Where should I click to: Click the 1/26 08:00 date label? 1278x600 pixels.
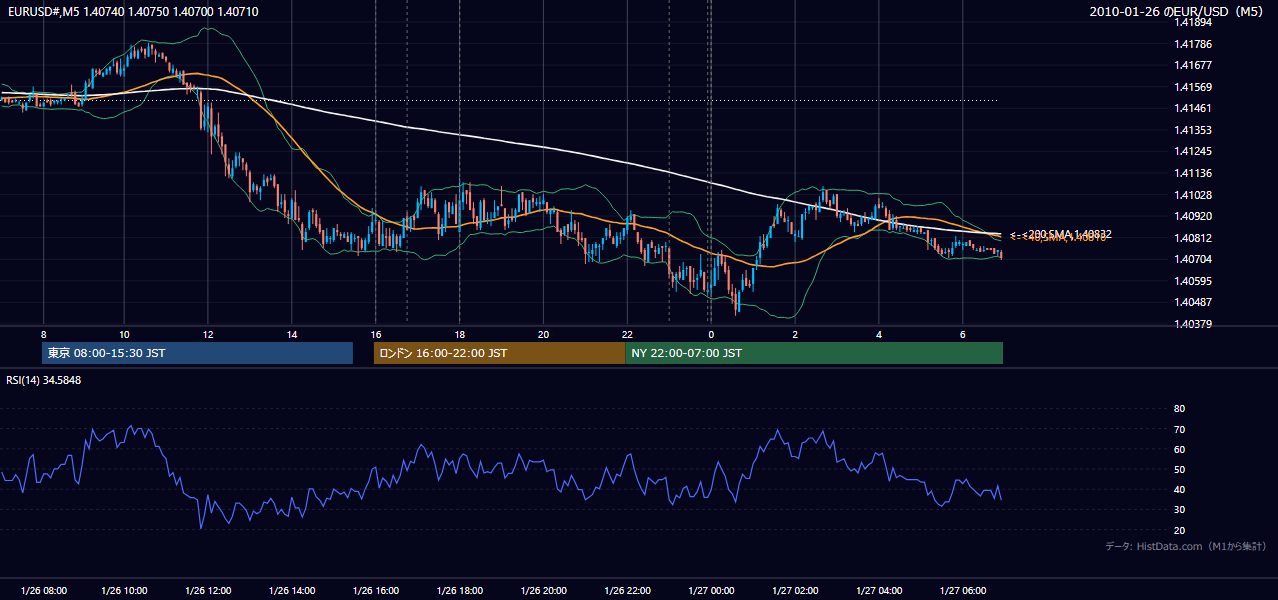click(42, 590)
